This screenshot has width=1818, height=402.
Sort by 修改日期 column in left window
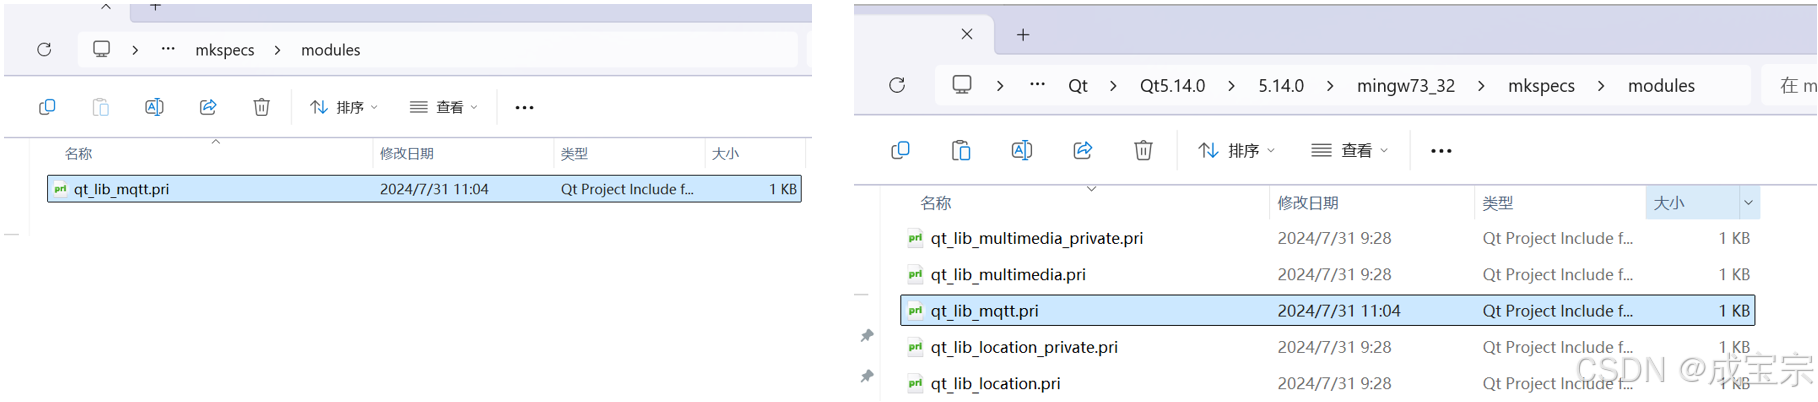pyautogui.click(x=406, y=154)
